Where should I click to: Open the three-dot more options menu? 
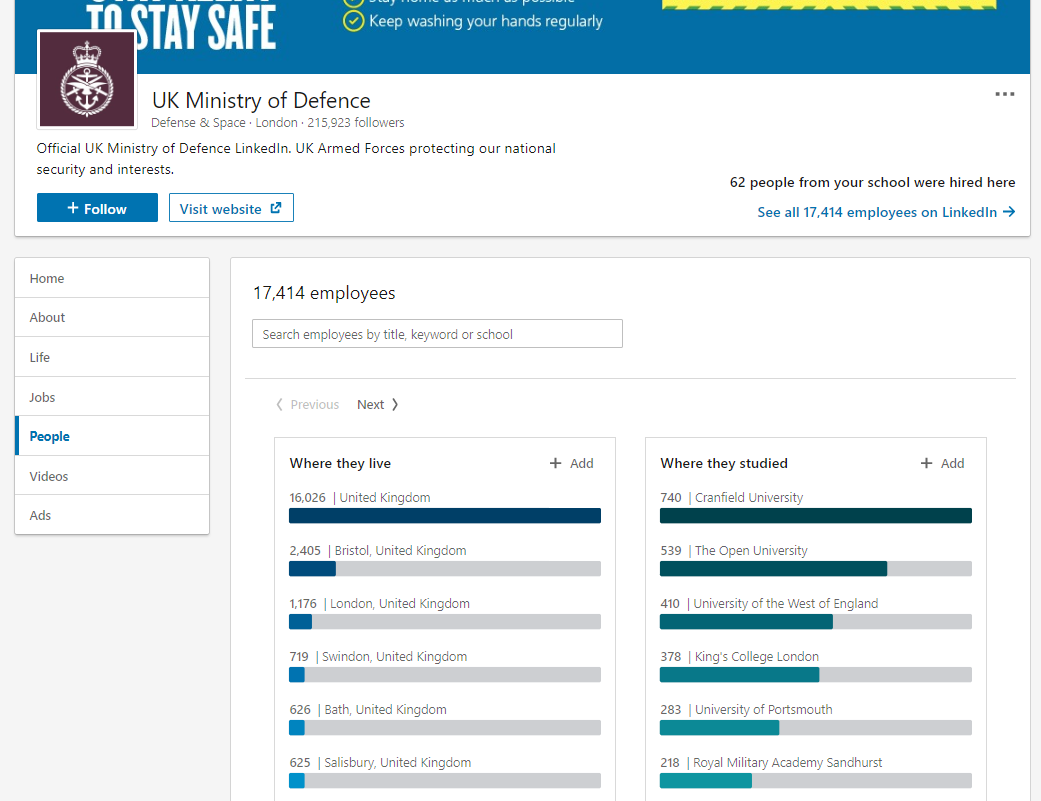point(1004,94)
